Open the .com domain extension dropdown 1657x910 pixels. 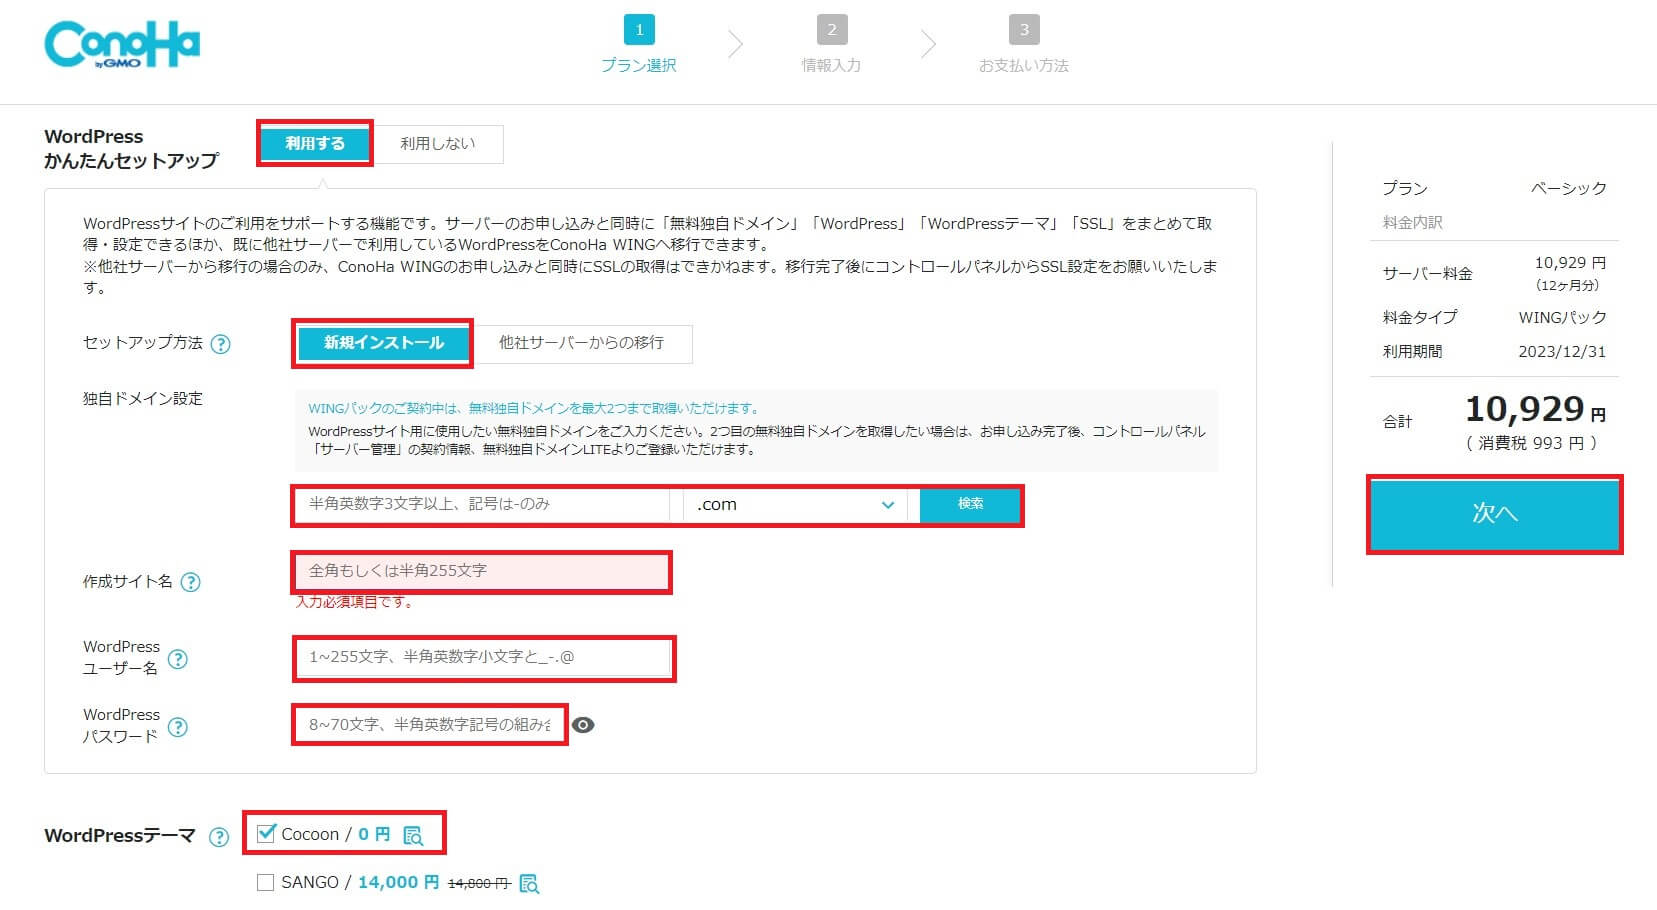795,505
